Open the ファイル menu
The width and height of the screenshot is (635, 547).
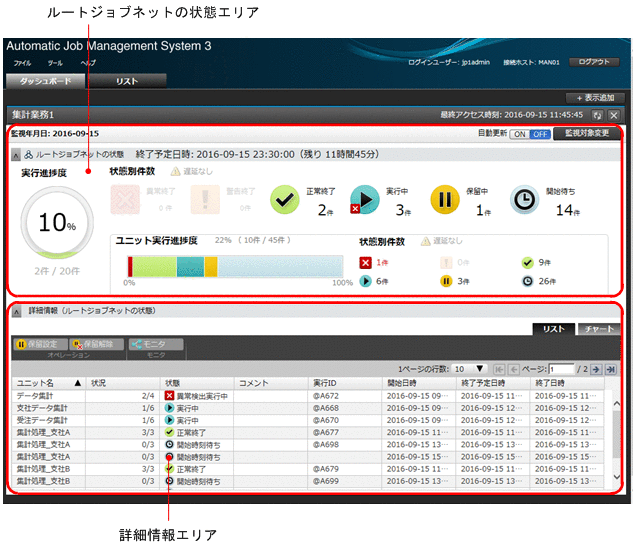click(22, 63)
